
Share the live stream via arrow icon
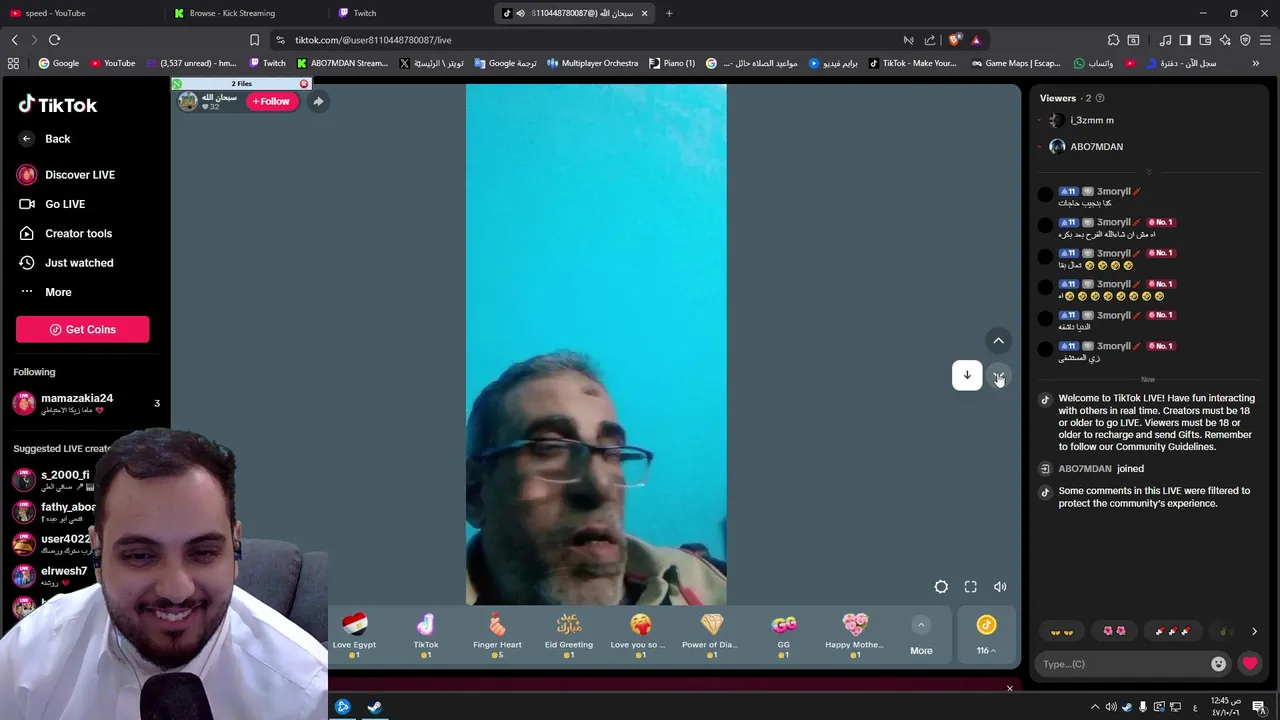tap(318, 101)
